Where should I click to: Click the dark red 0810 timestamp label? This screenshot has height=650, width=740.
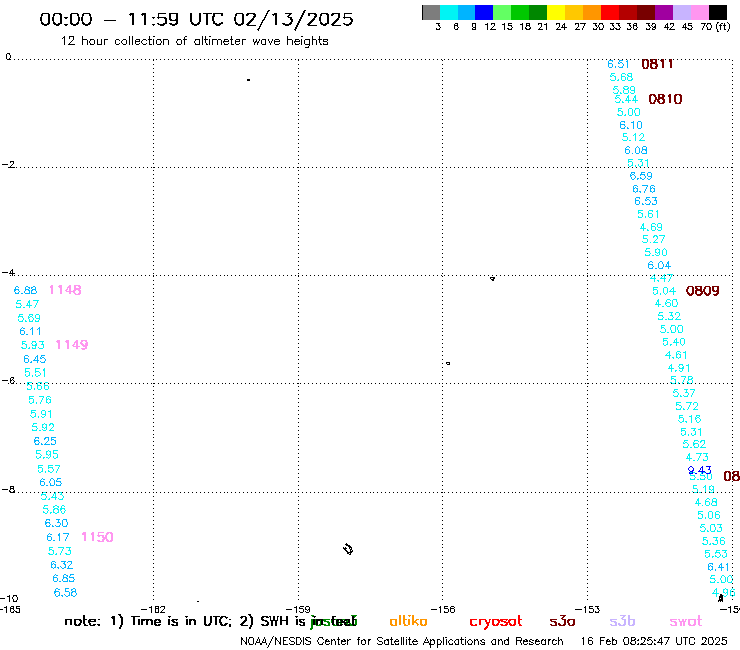(x=665, y=99)
